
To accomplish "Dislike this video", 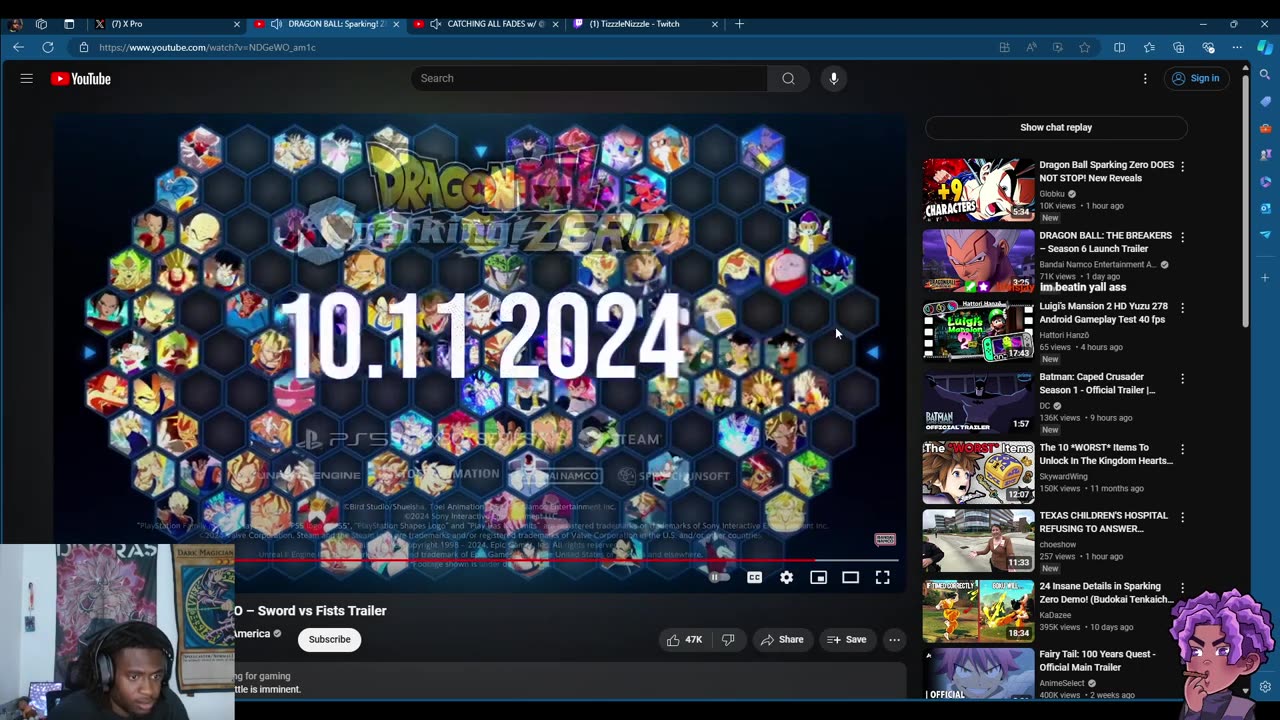I will [729, 639].
